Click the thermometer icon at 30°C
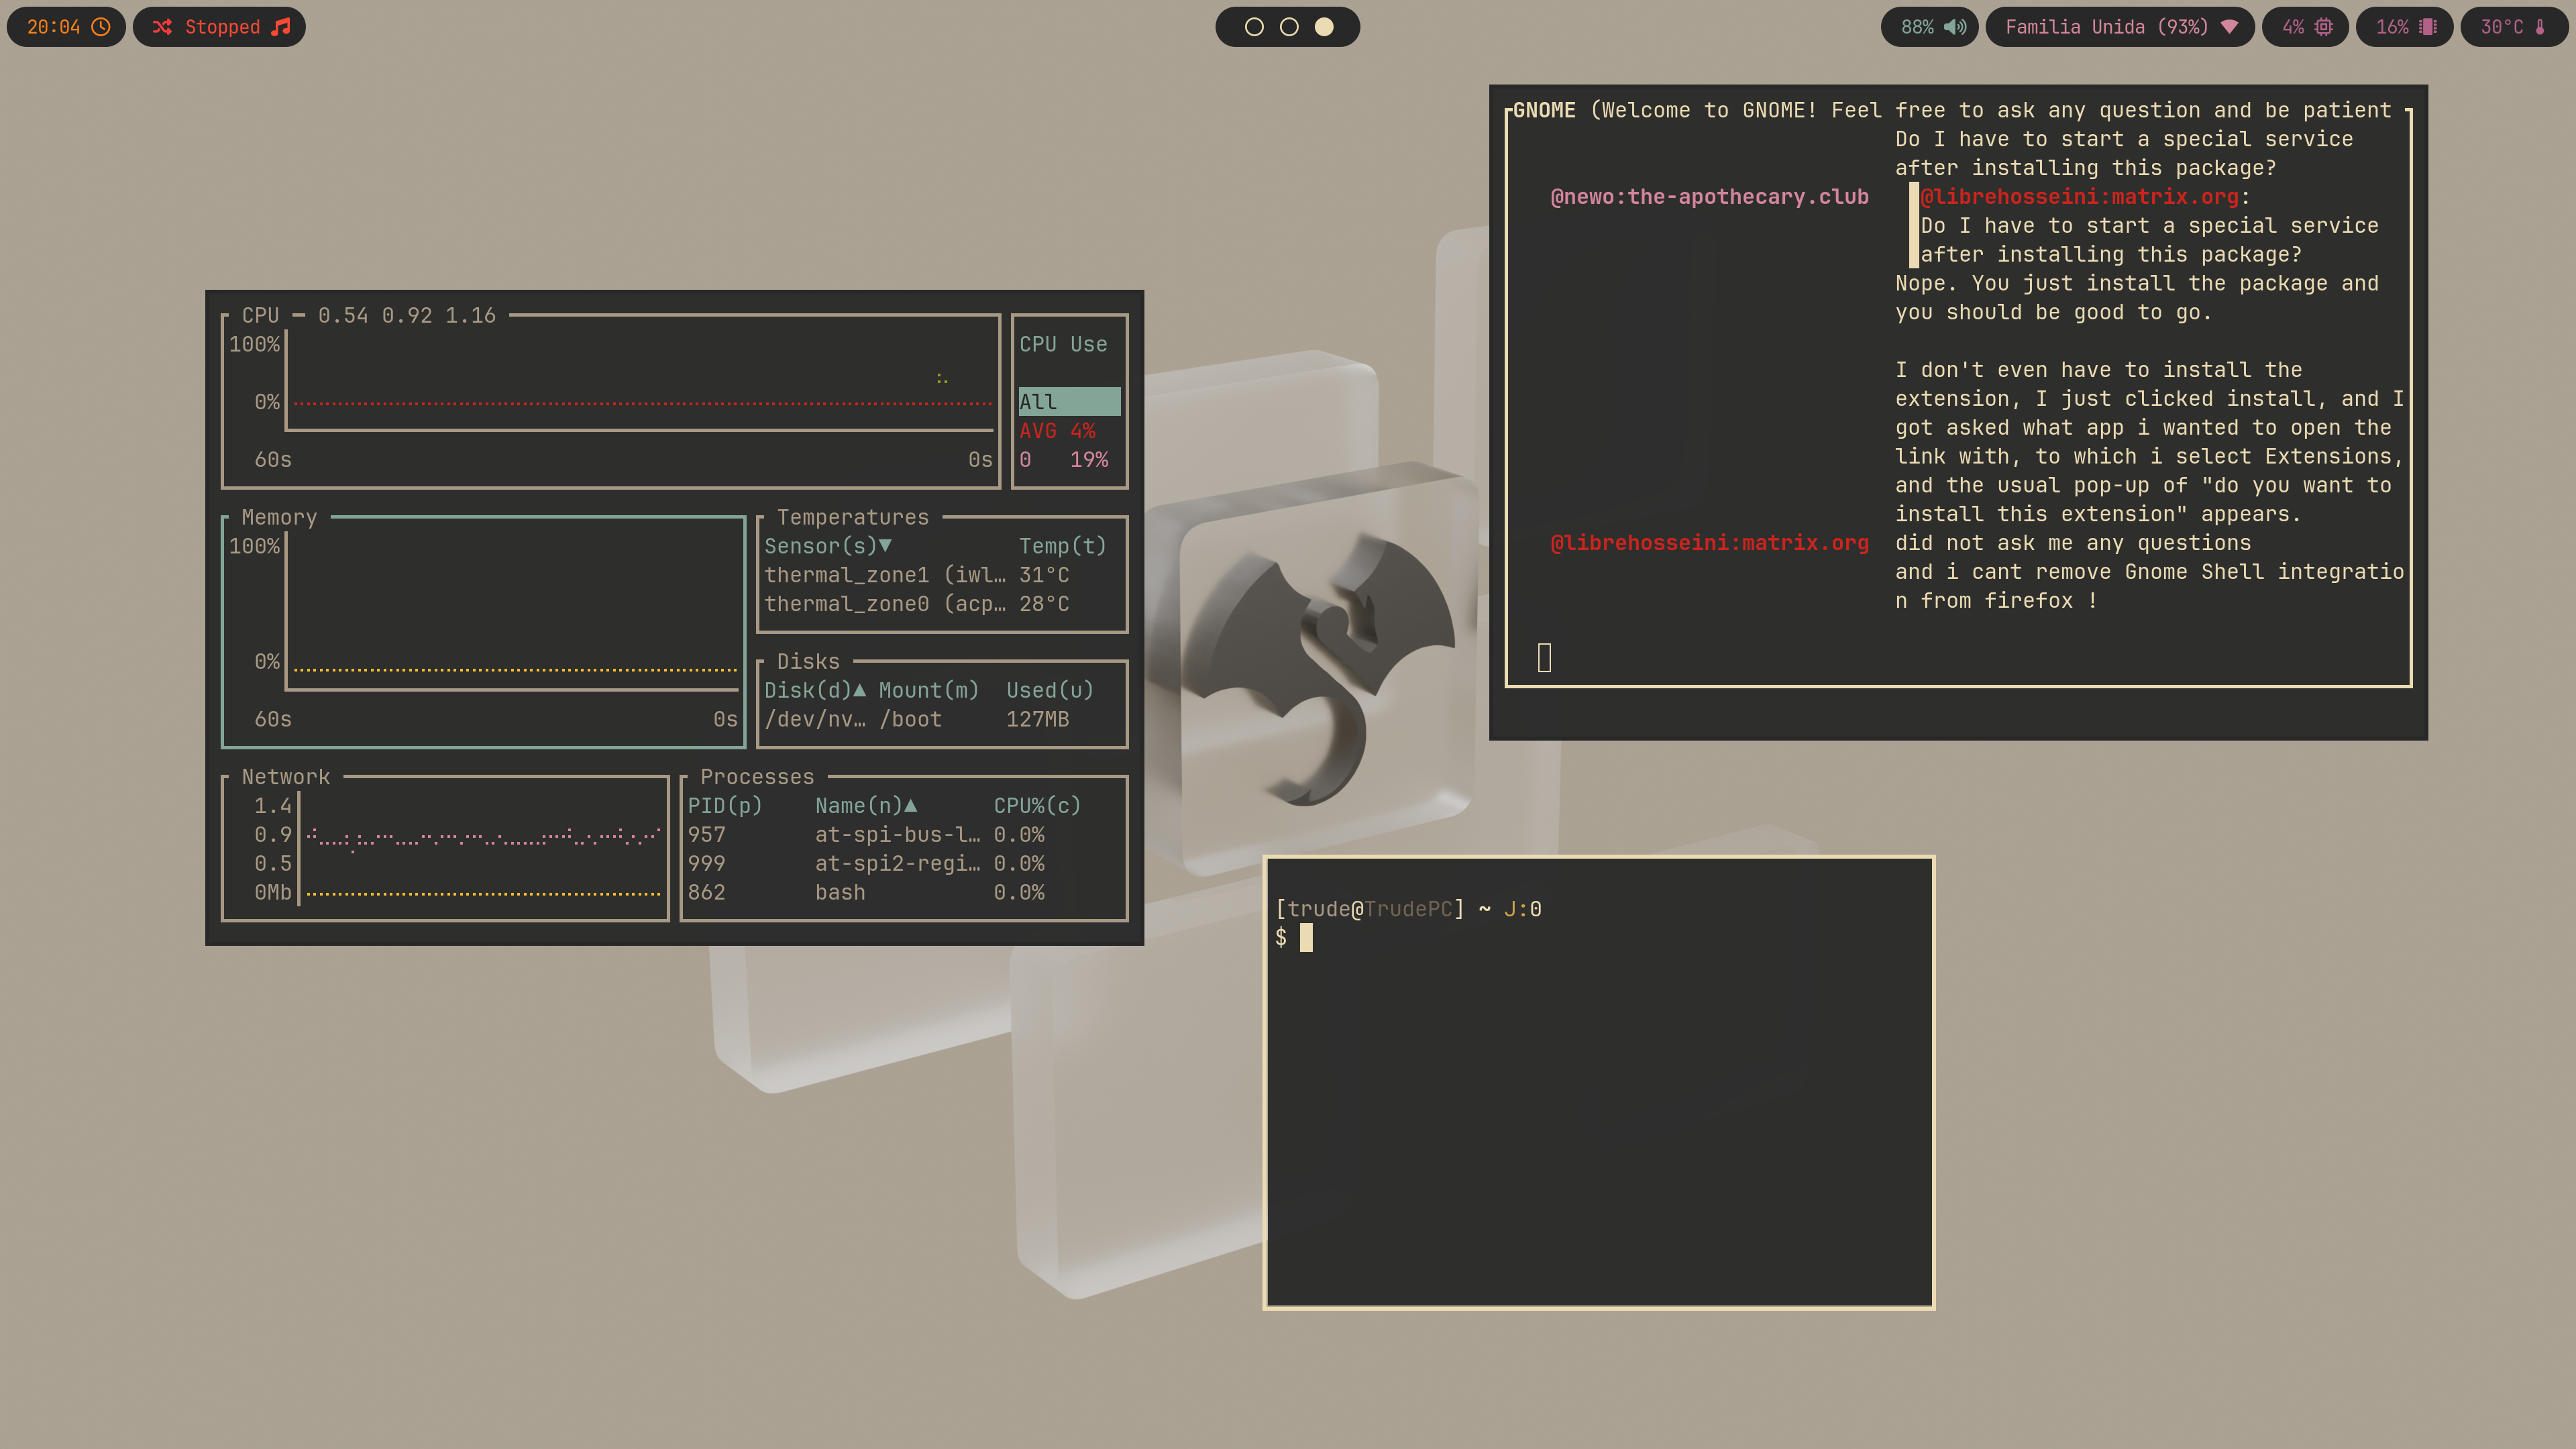The height and width of the screenshot is (1449, 2576). click(2540, 27)
